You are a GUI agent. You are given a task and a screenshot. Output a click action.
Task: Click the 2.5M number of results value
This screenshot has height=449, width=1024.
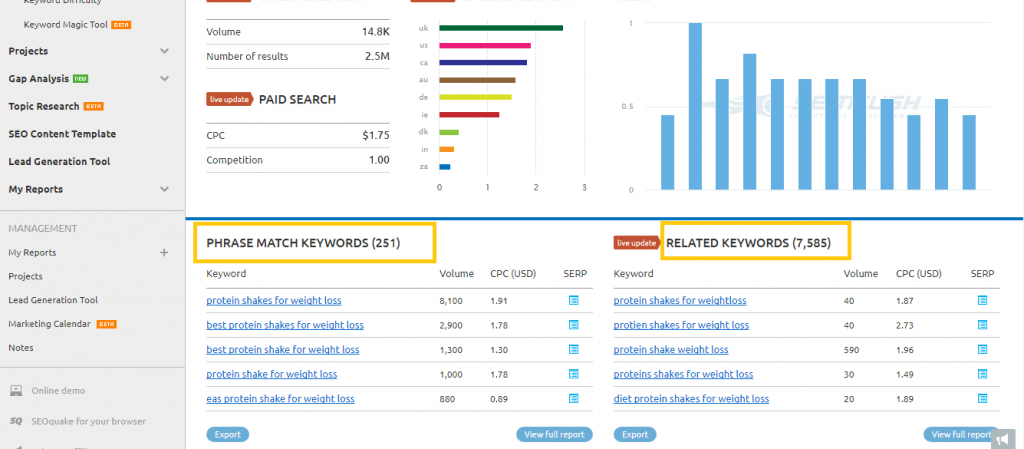(377, 56)
